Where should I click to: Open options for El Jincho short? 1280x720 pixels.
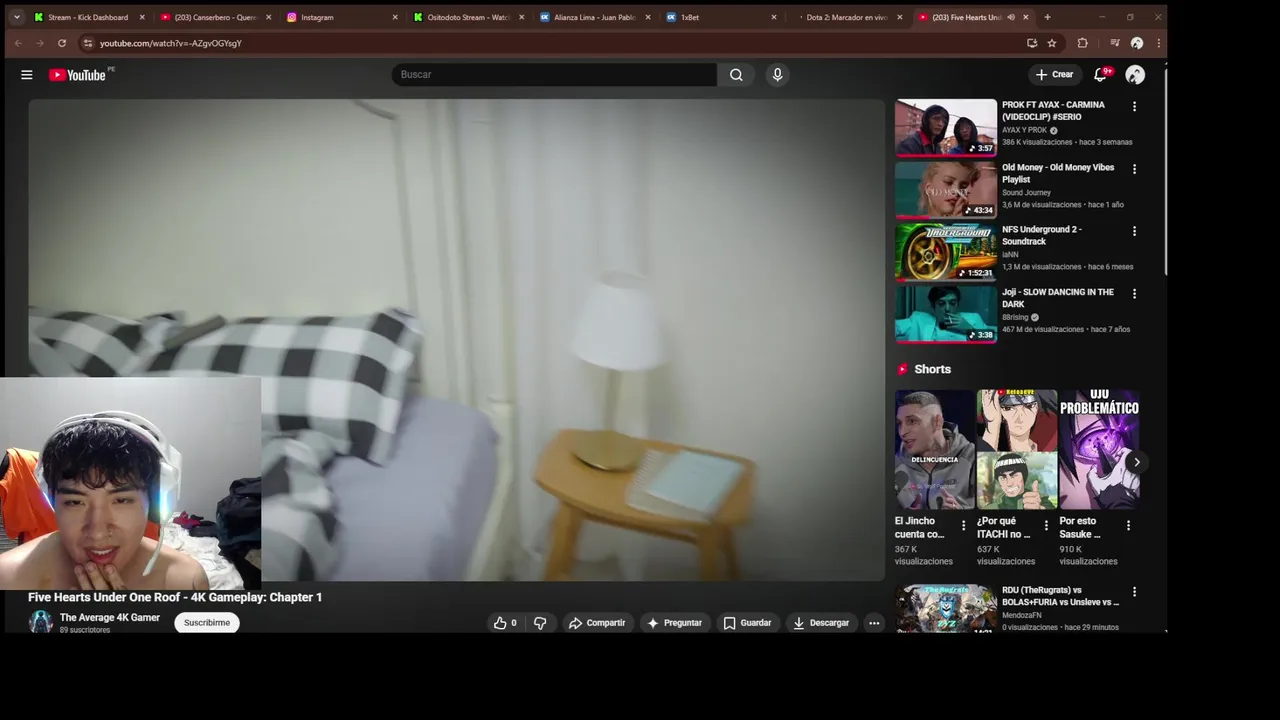point(964,525)
